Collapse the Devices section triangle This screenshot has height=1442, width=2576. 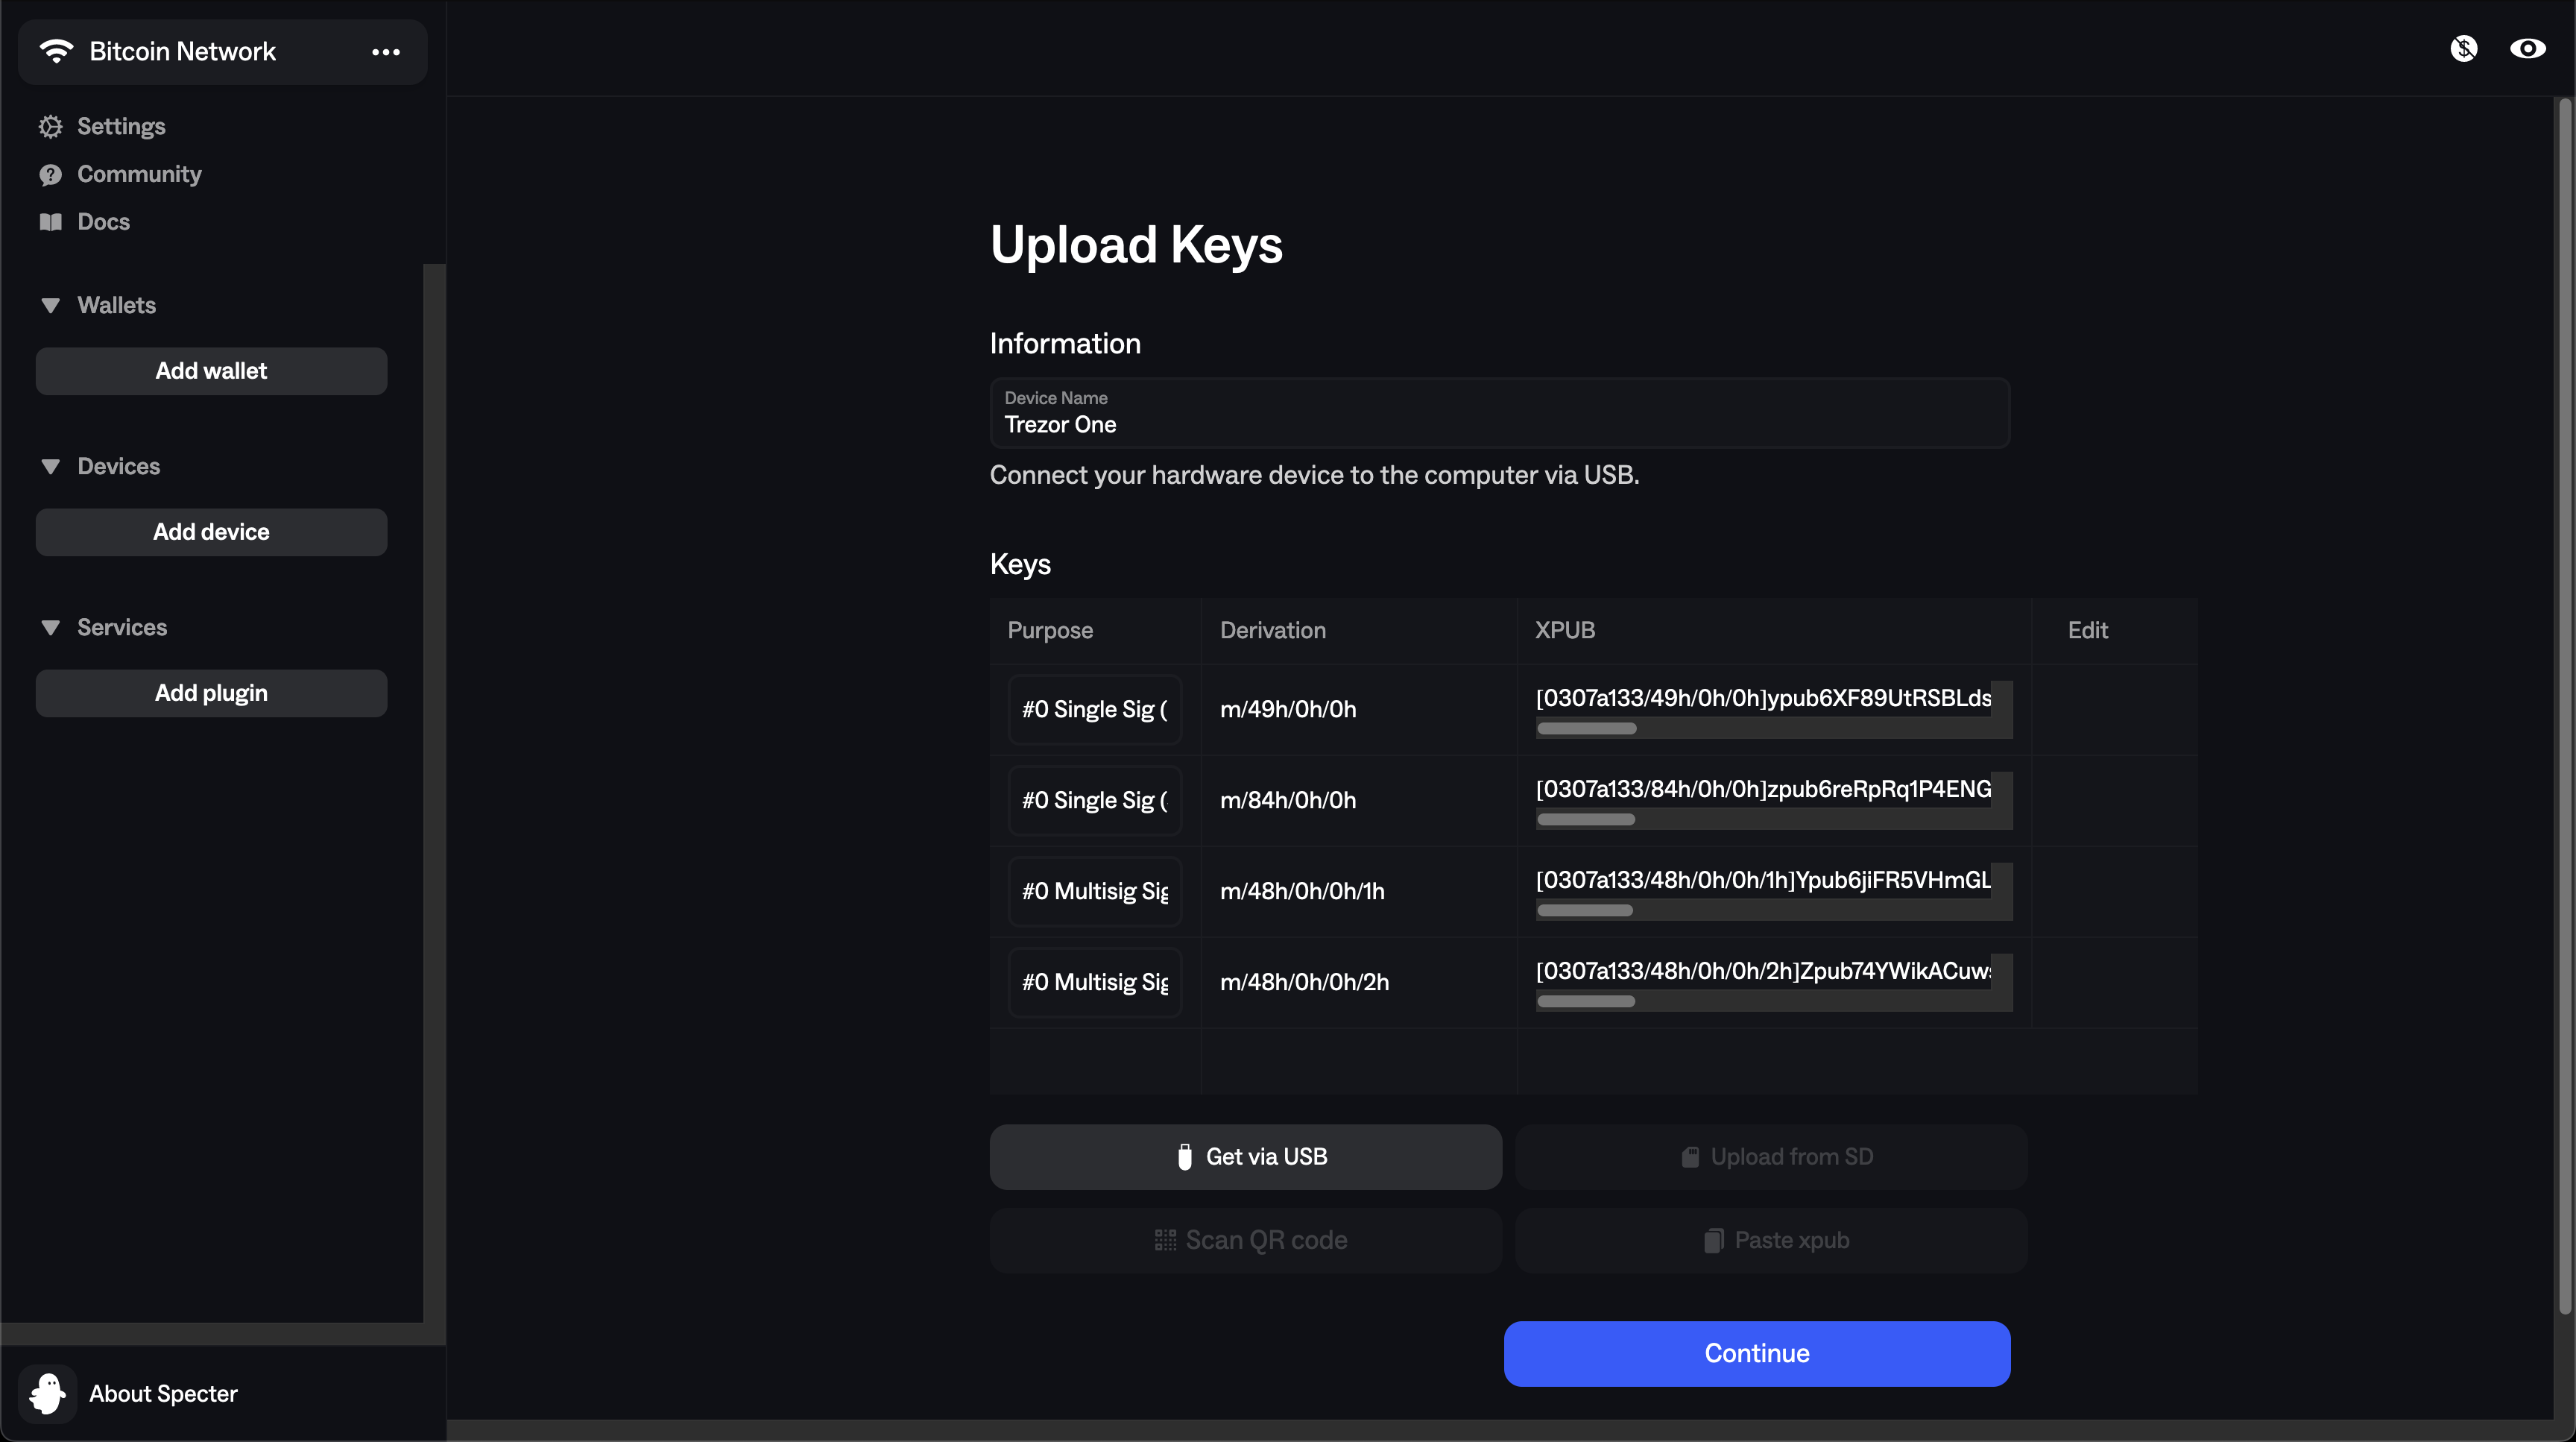pos(50,467)
